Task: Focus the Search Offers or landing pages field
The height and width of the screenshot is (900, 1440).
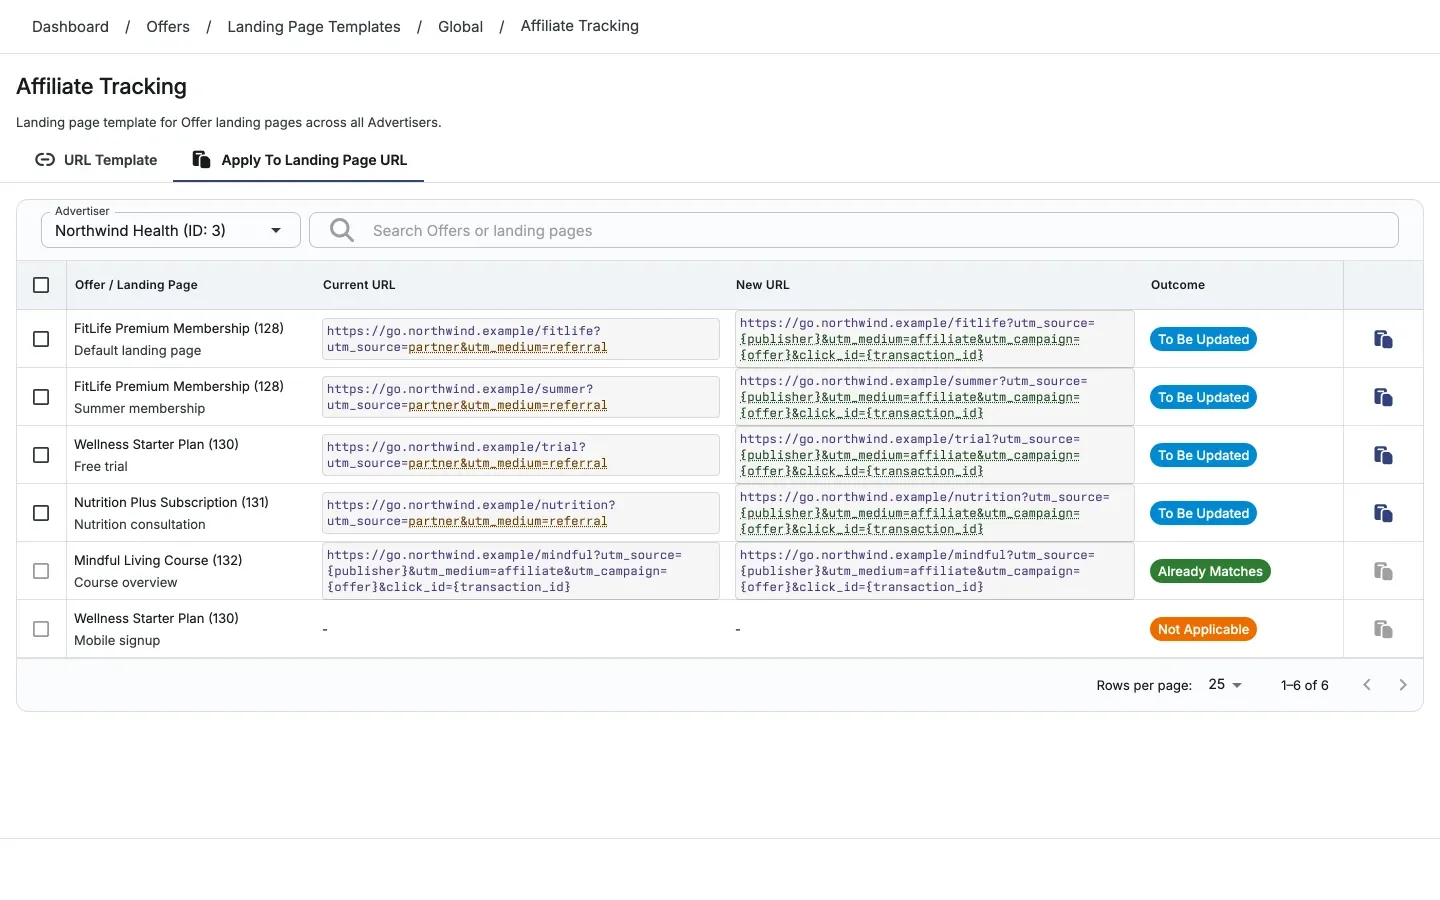Action: click(854, 230)
